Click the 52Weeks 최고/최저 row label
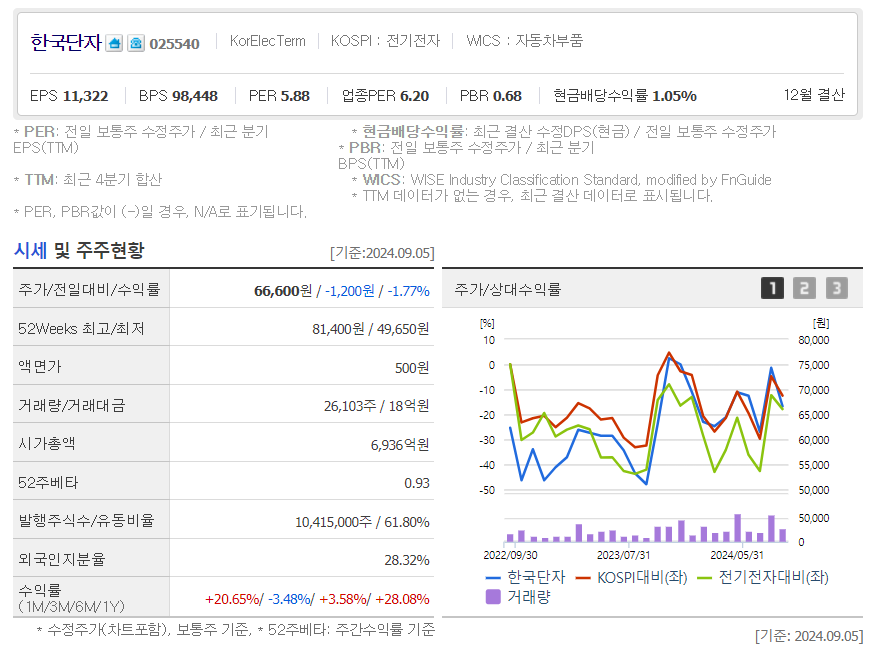The height and width of the screenshot is (649, 882). [x=81, y=328]
